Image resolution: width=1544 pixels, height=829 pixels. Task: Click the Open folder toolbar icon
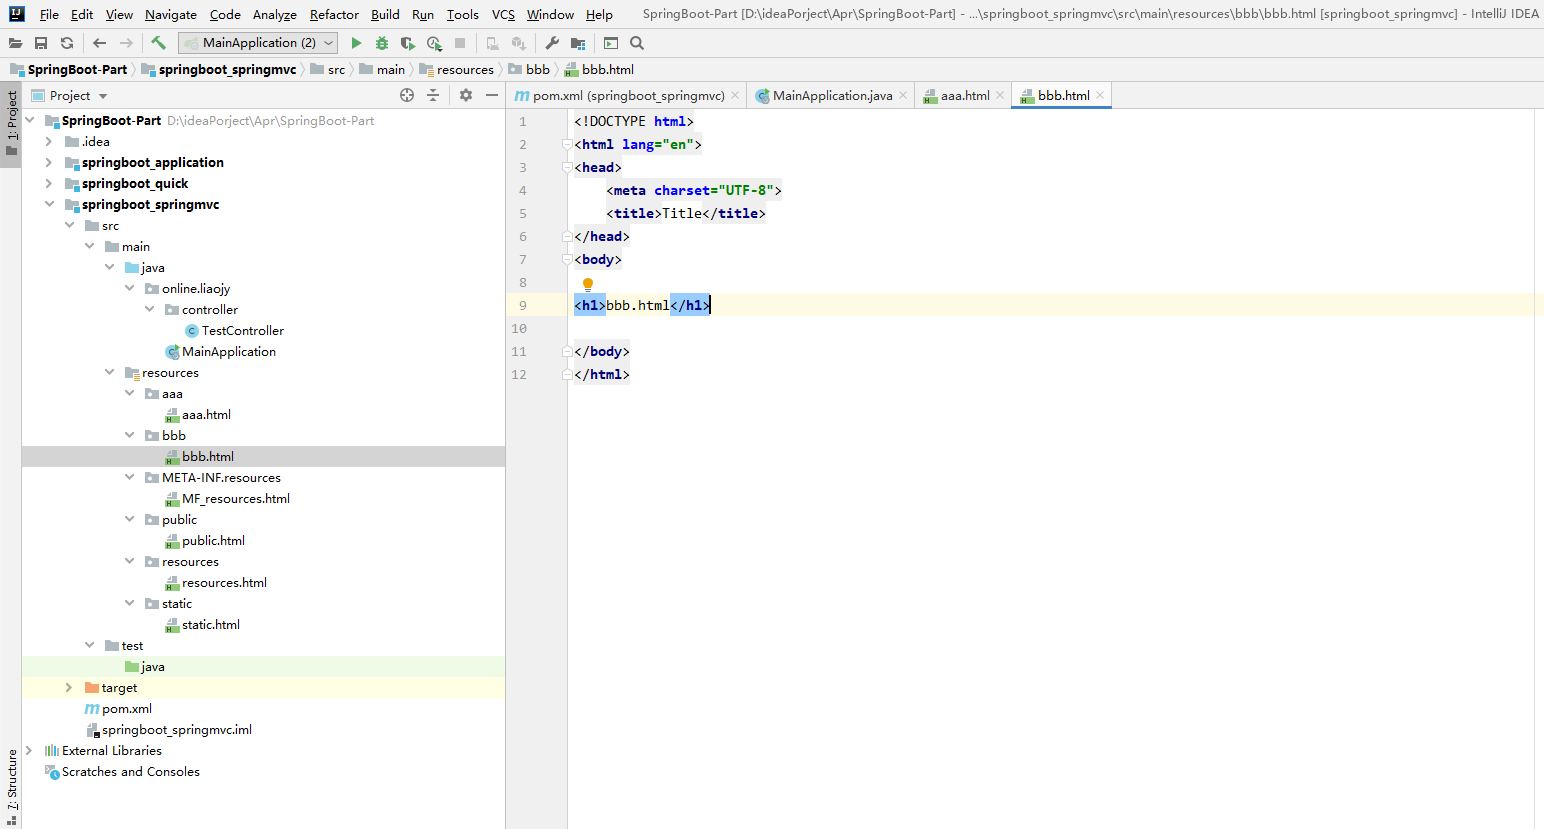click(x=15, y=43)
